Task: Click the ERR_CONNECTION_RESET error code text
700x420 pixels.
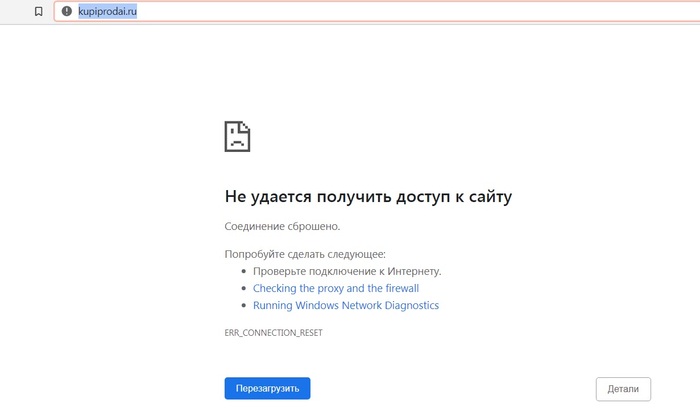Action: click(273, 333)
